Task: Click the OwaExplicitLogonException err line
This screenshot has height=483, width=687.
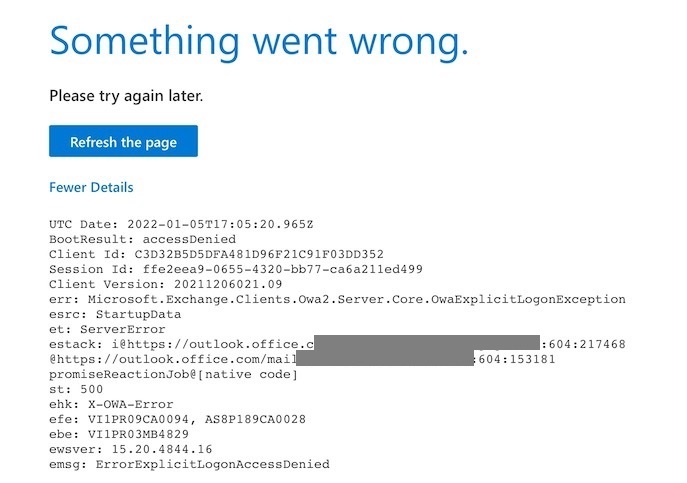Action: [337, 299]
